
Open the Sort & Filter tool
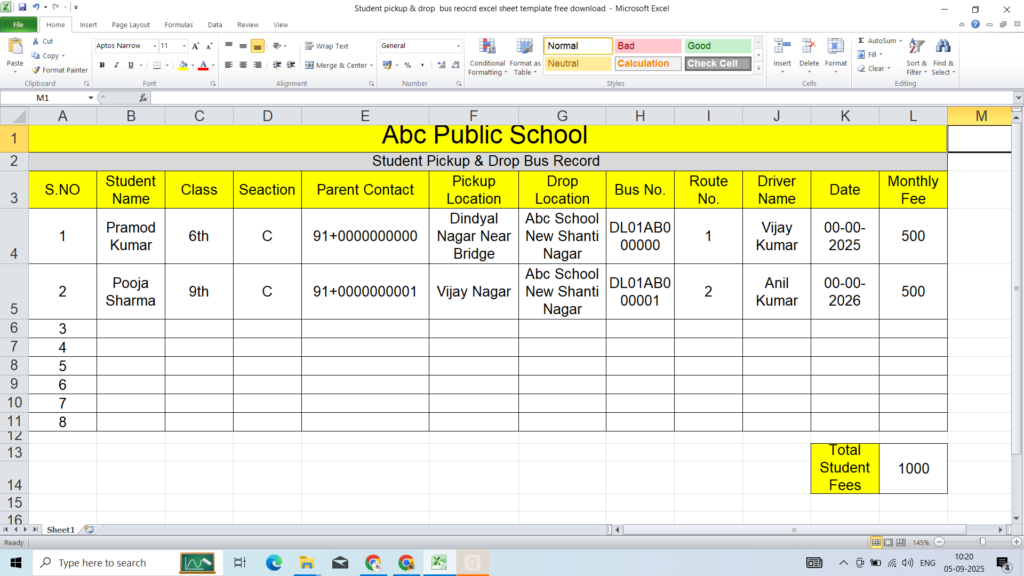click(916, 56)
